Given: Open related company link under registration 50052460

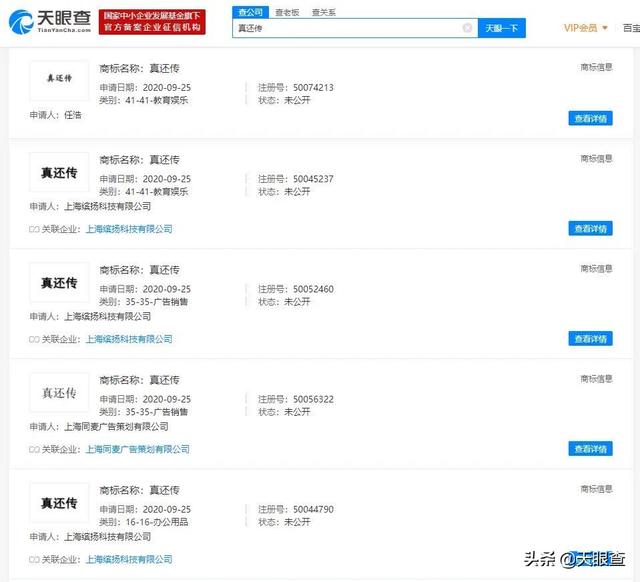Looking at the screenshot, I should [x=129, y=339].
